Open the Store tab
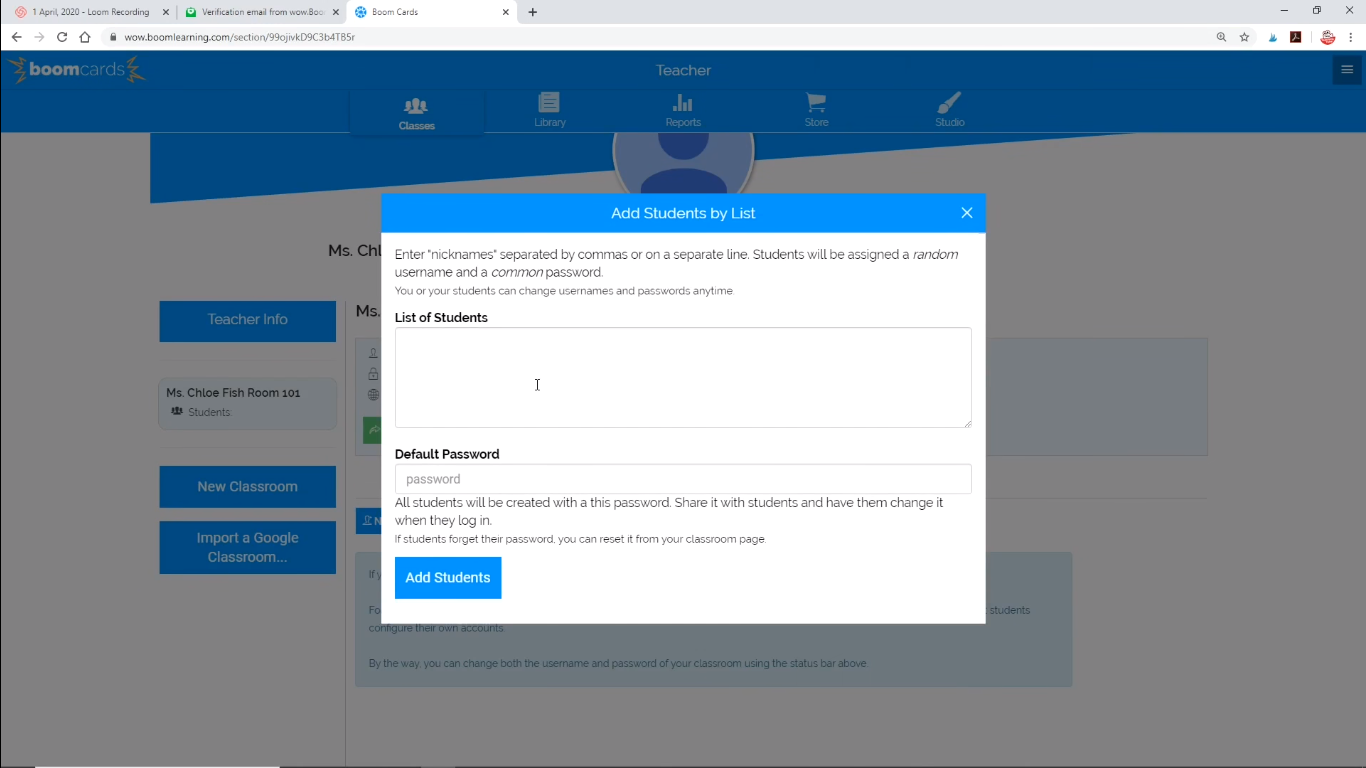1366x768 pixels. tap(816, 111)
